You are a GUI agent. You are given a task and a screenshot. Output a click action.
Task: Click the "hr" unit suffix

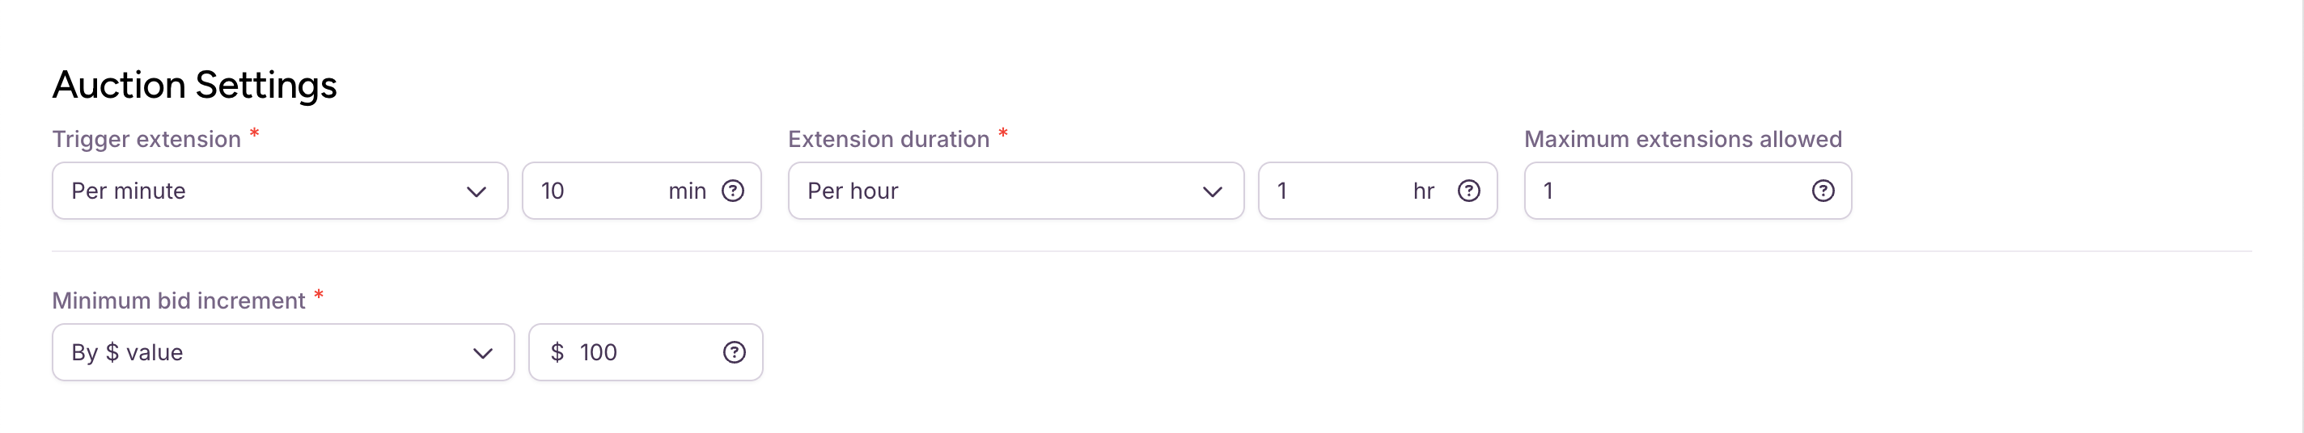pos(1423,191)
